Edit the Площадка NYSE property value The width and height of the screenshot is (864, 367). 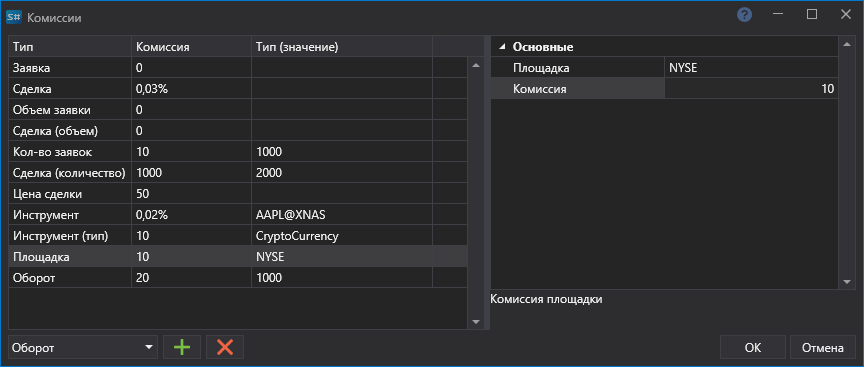point(752,68)
